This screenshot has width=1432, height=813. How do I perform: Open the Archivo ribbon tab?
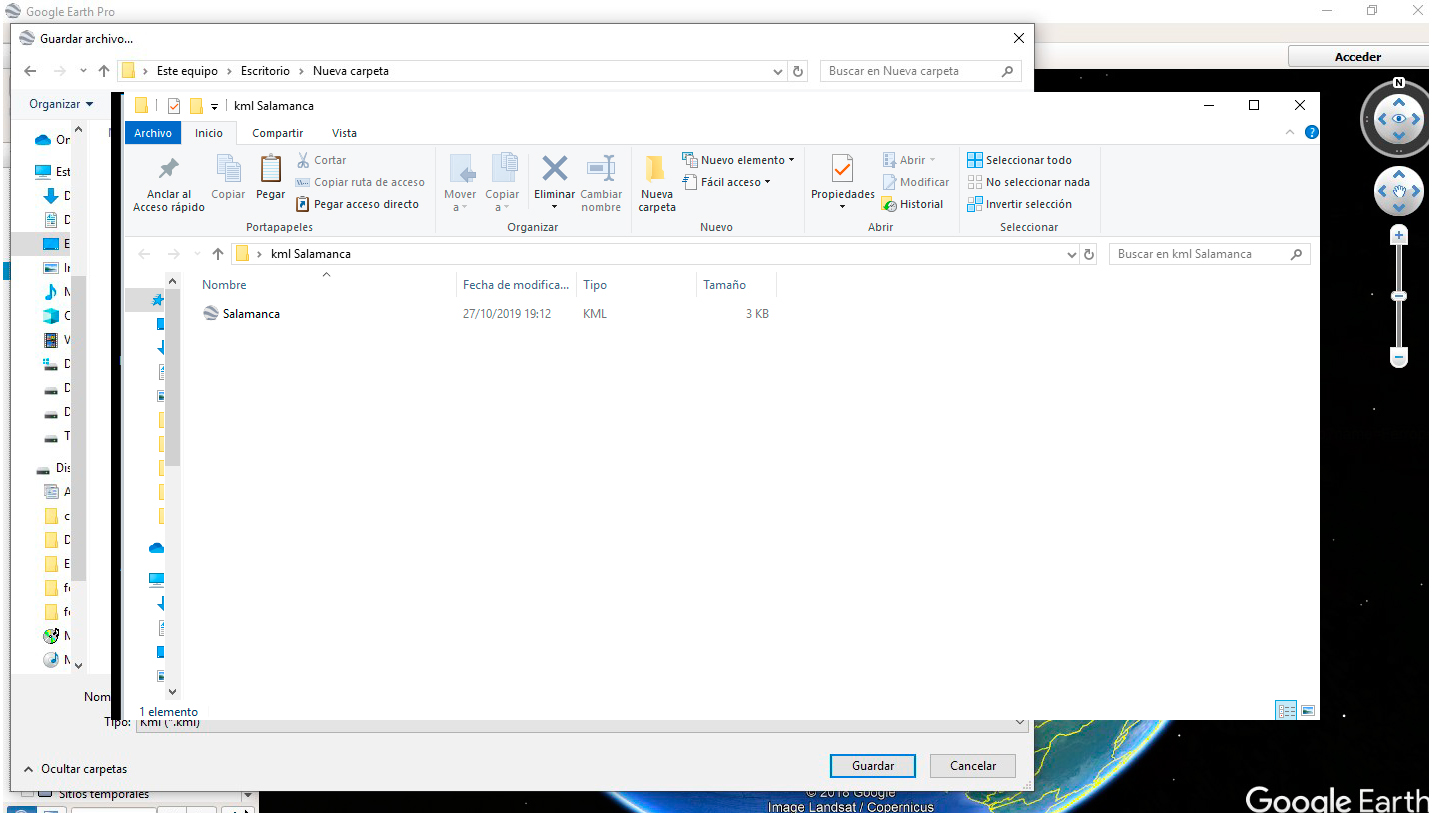tap(153, 133)
